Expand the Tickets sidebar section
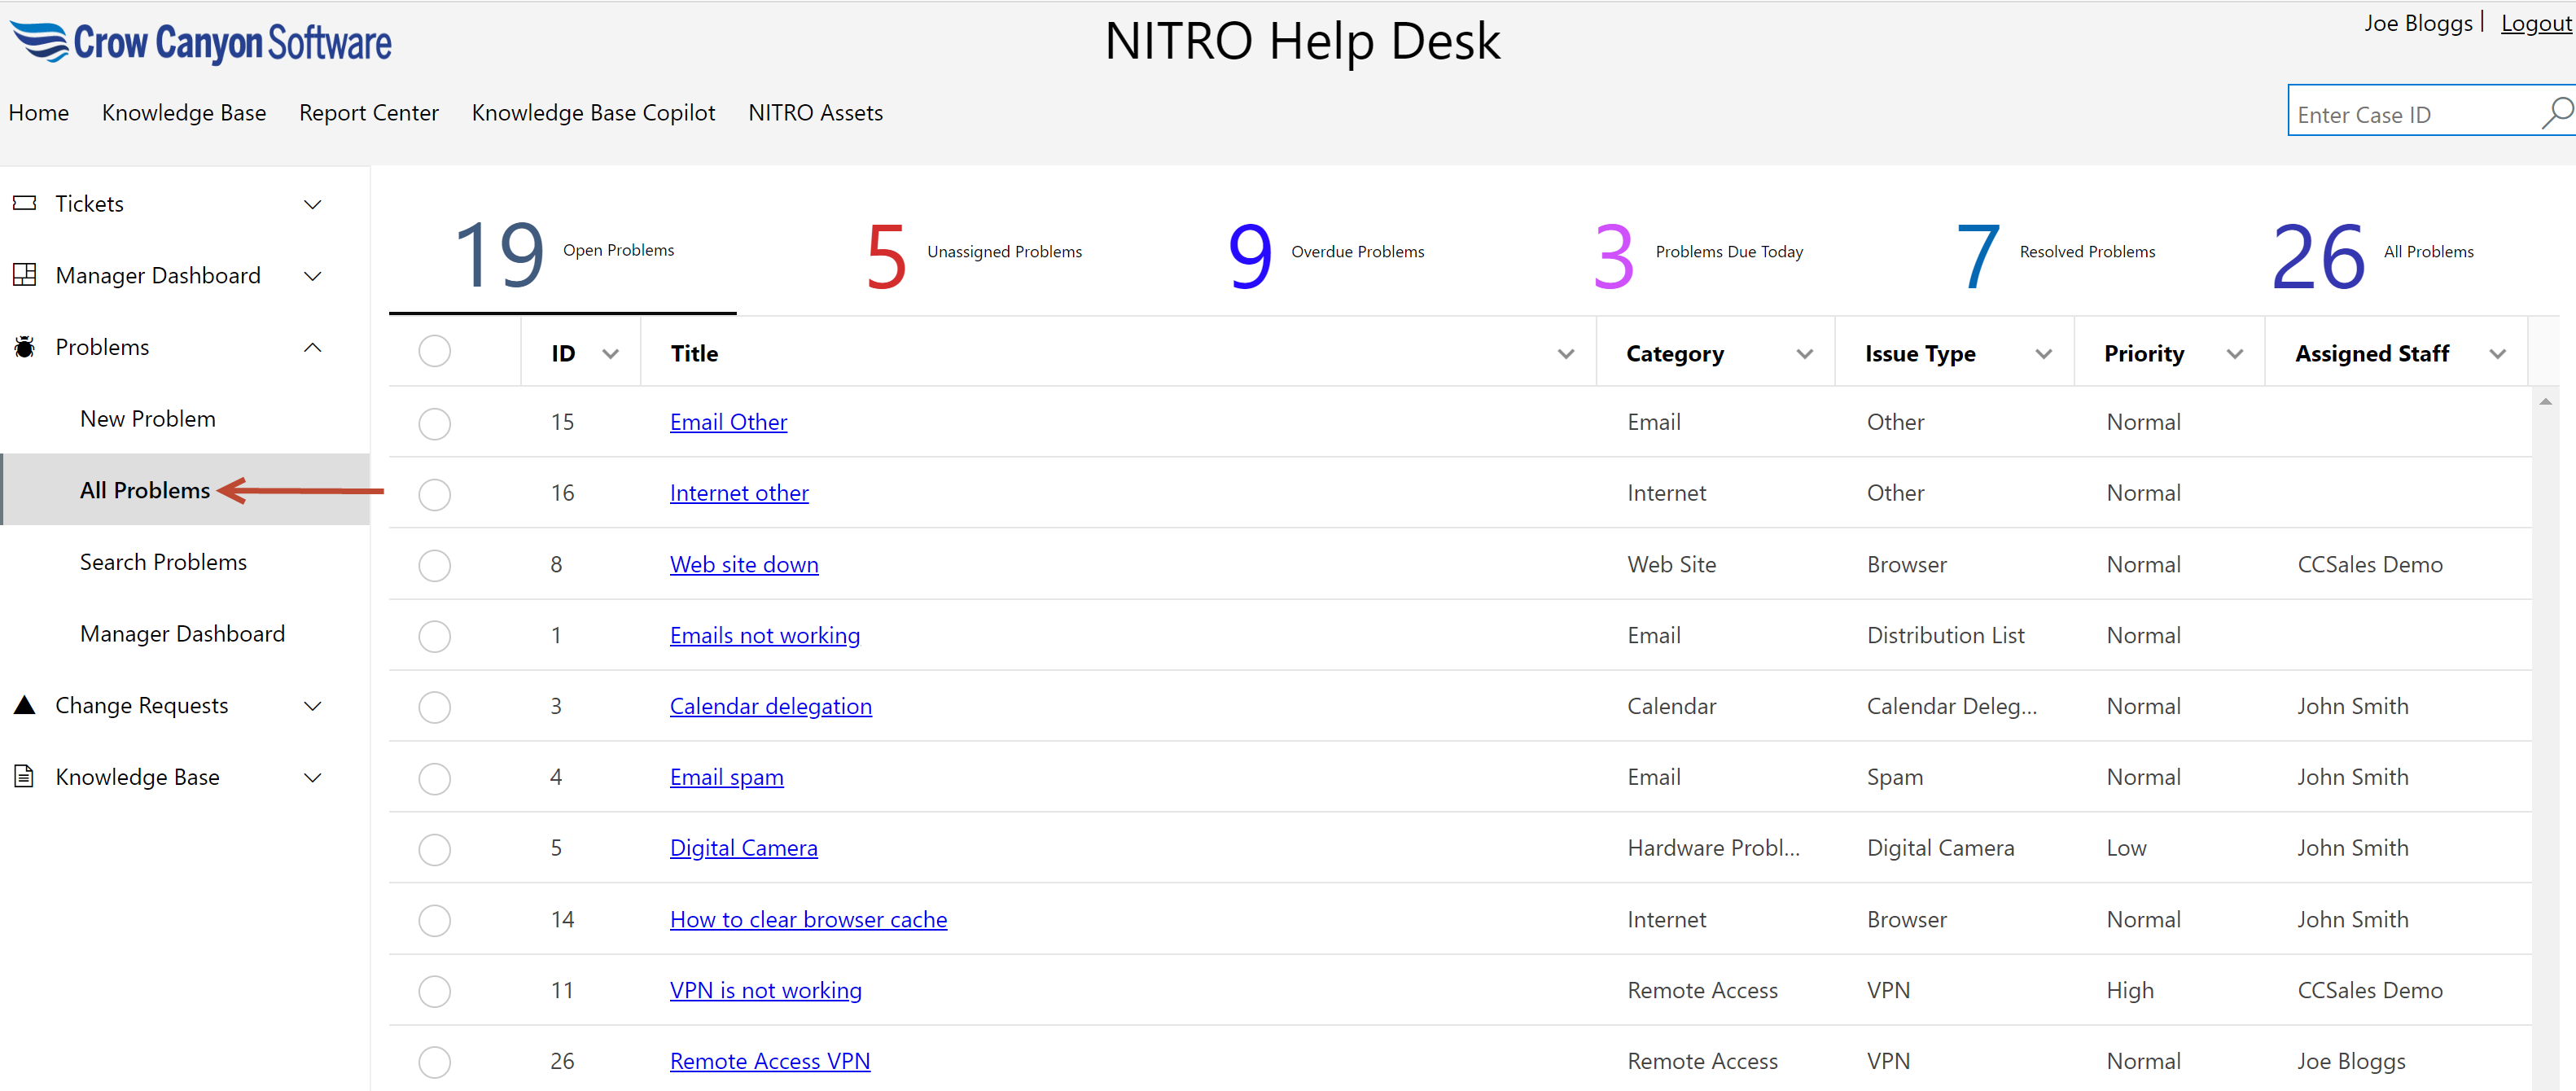 point(312,204)
